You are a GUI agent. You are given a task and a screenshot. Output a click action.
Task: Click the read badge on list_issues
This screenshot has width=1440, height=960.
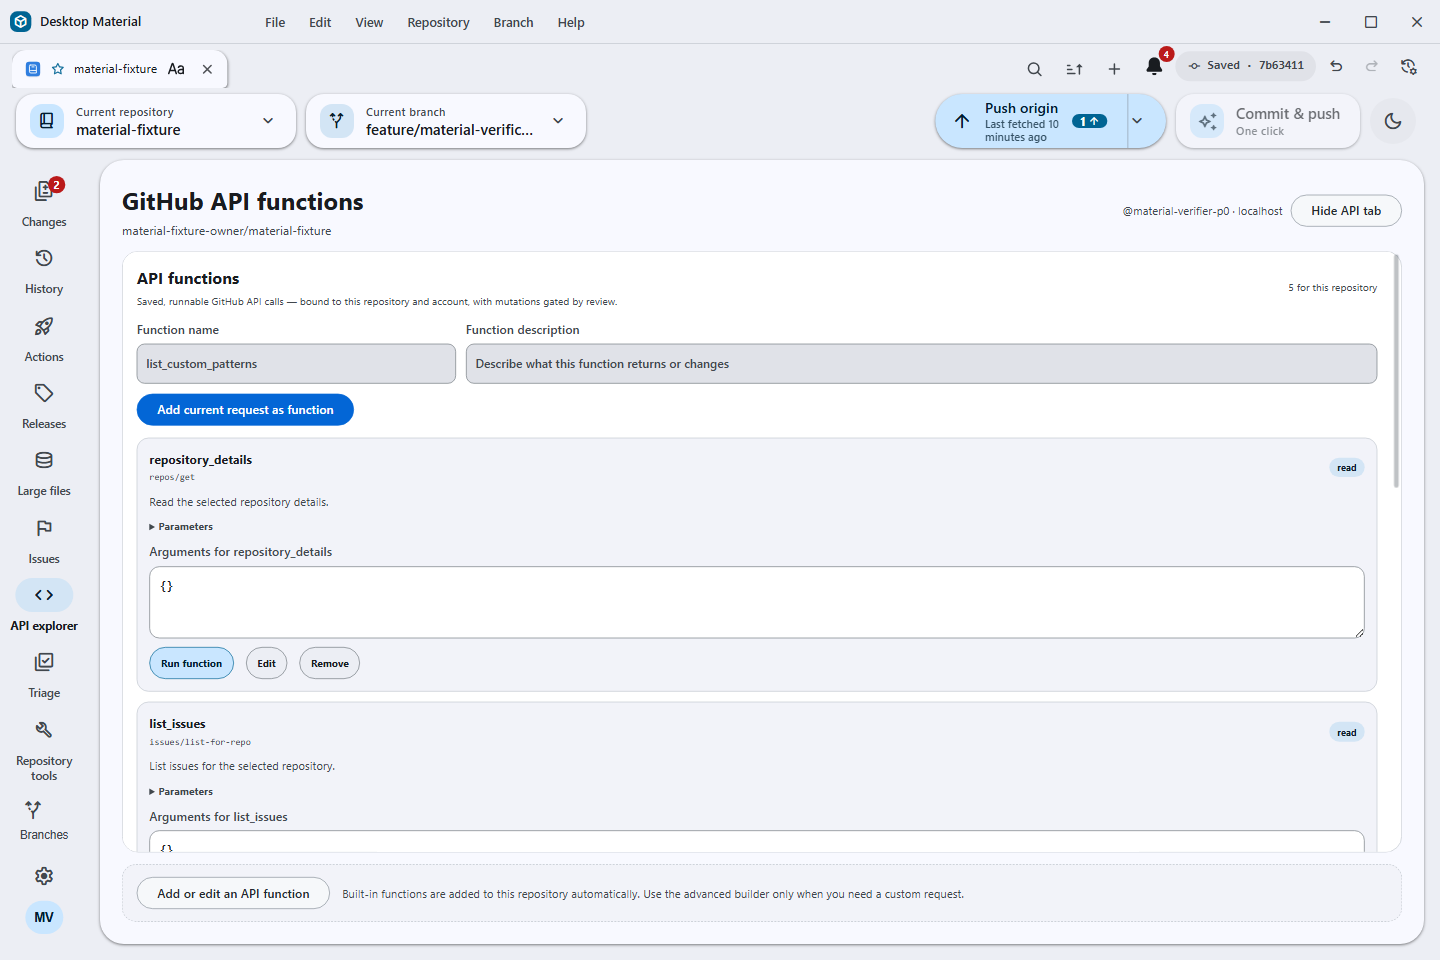(x=1347, y=733)
